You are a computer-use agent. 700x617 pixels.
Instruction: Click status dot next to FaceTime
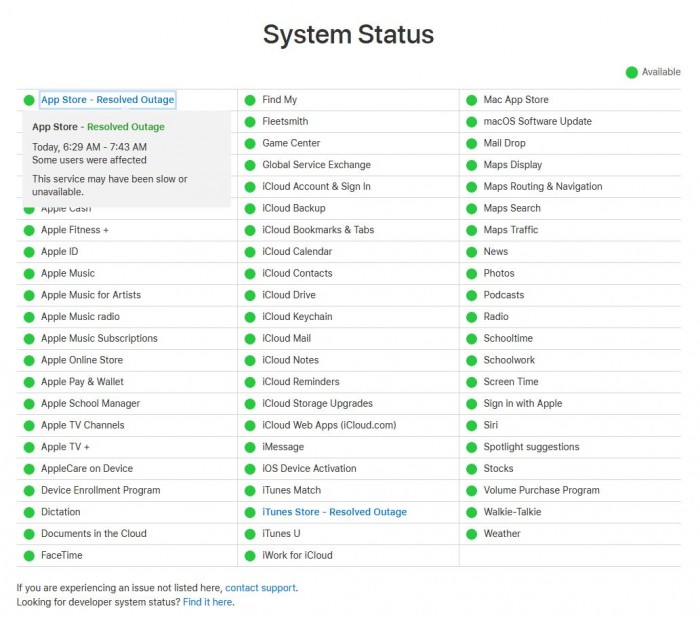pyautogui.click(x=29, y=556)
